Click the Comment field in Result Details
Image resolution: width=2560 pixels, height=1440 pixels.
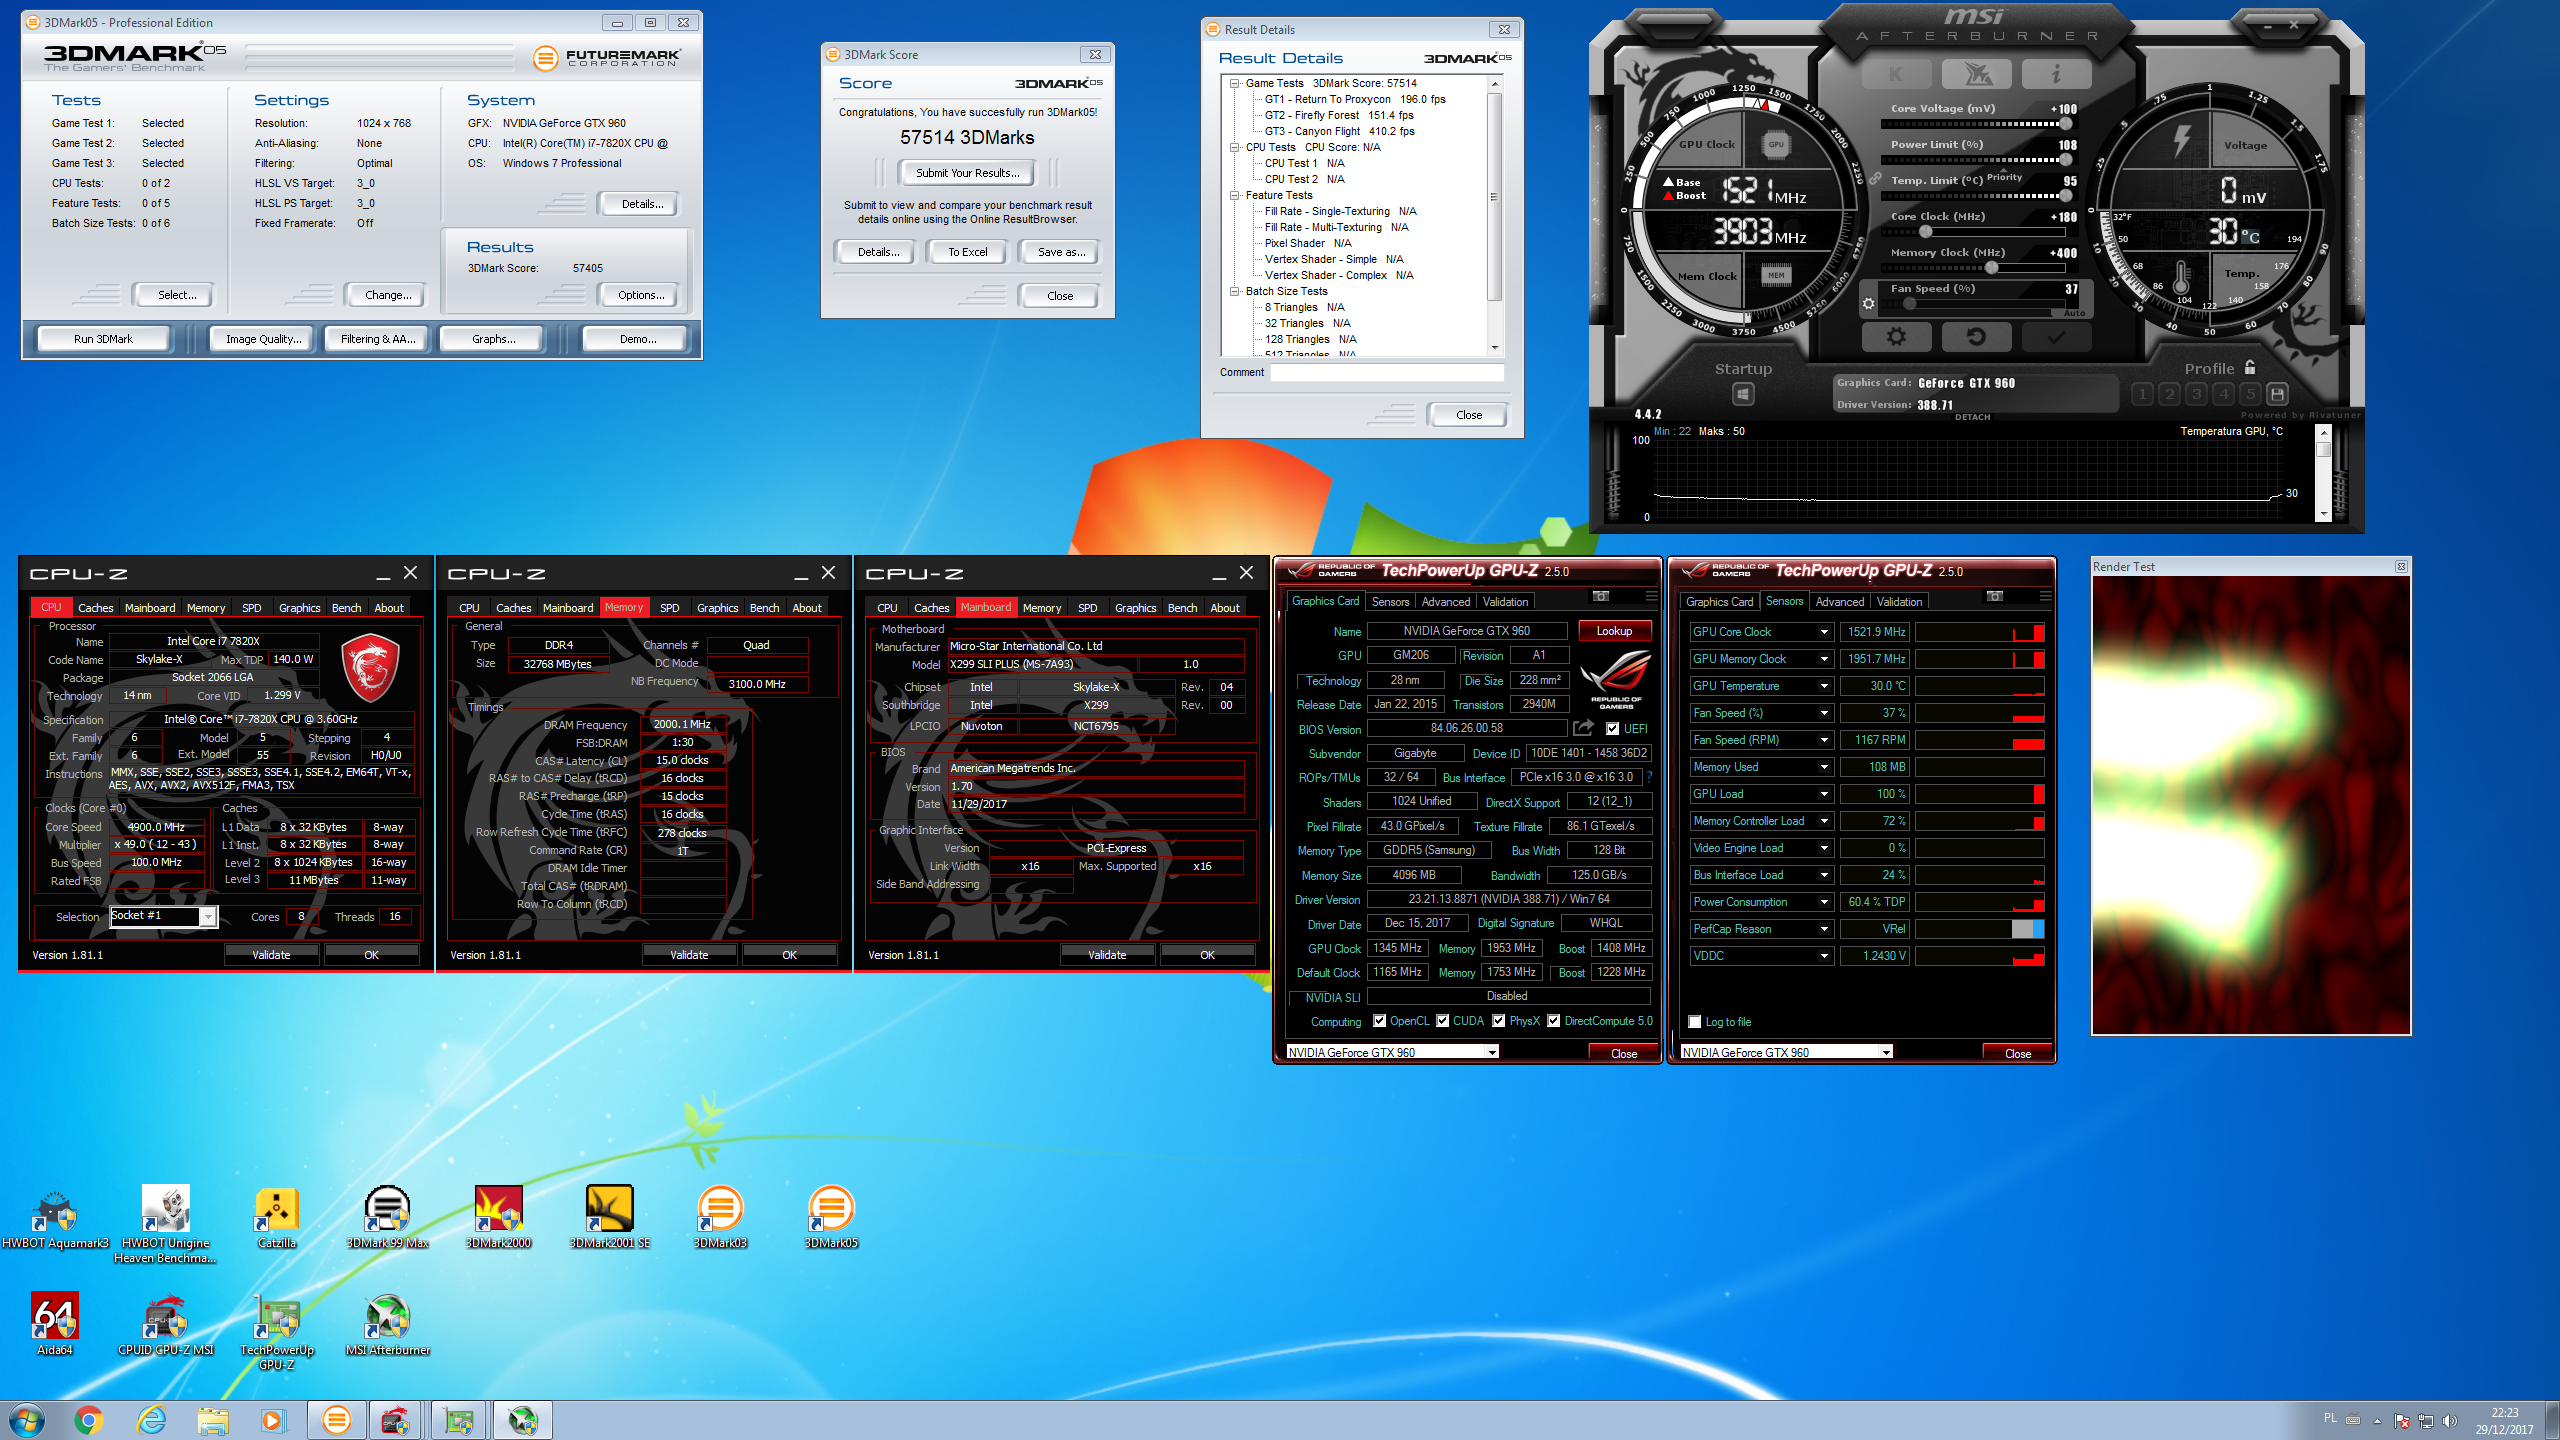coord(1387,372)
